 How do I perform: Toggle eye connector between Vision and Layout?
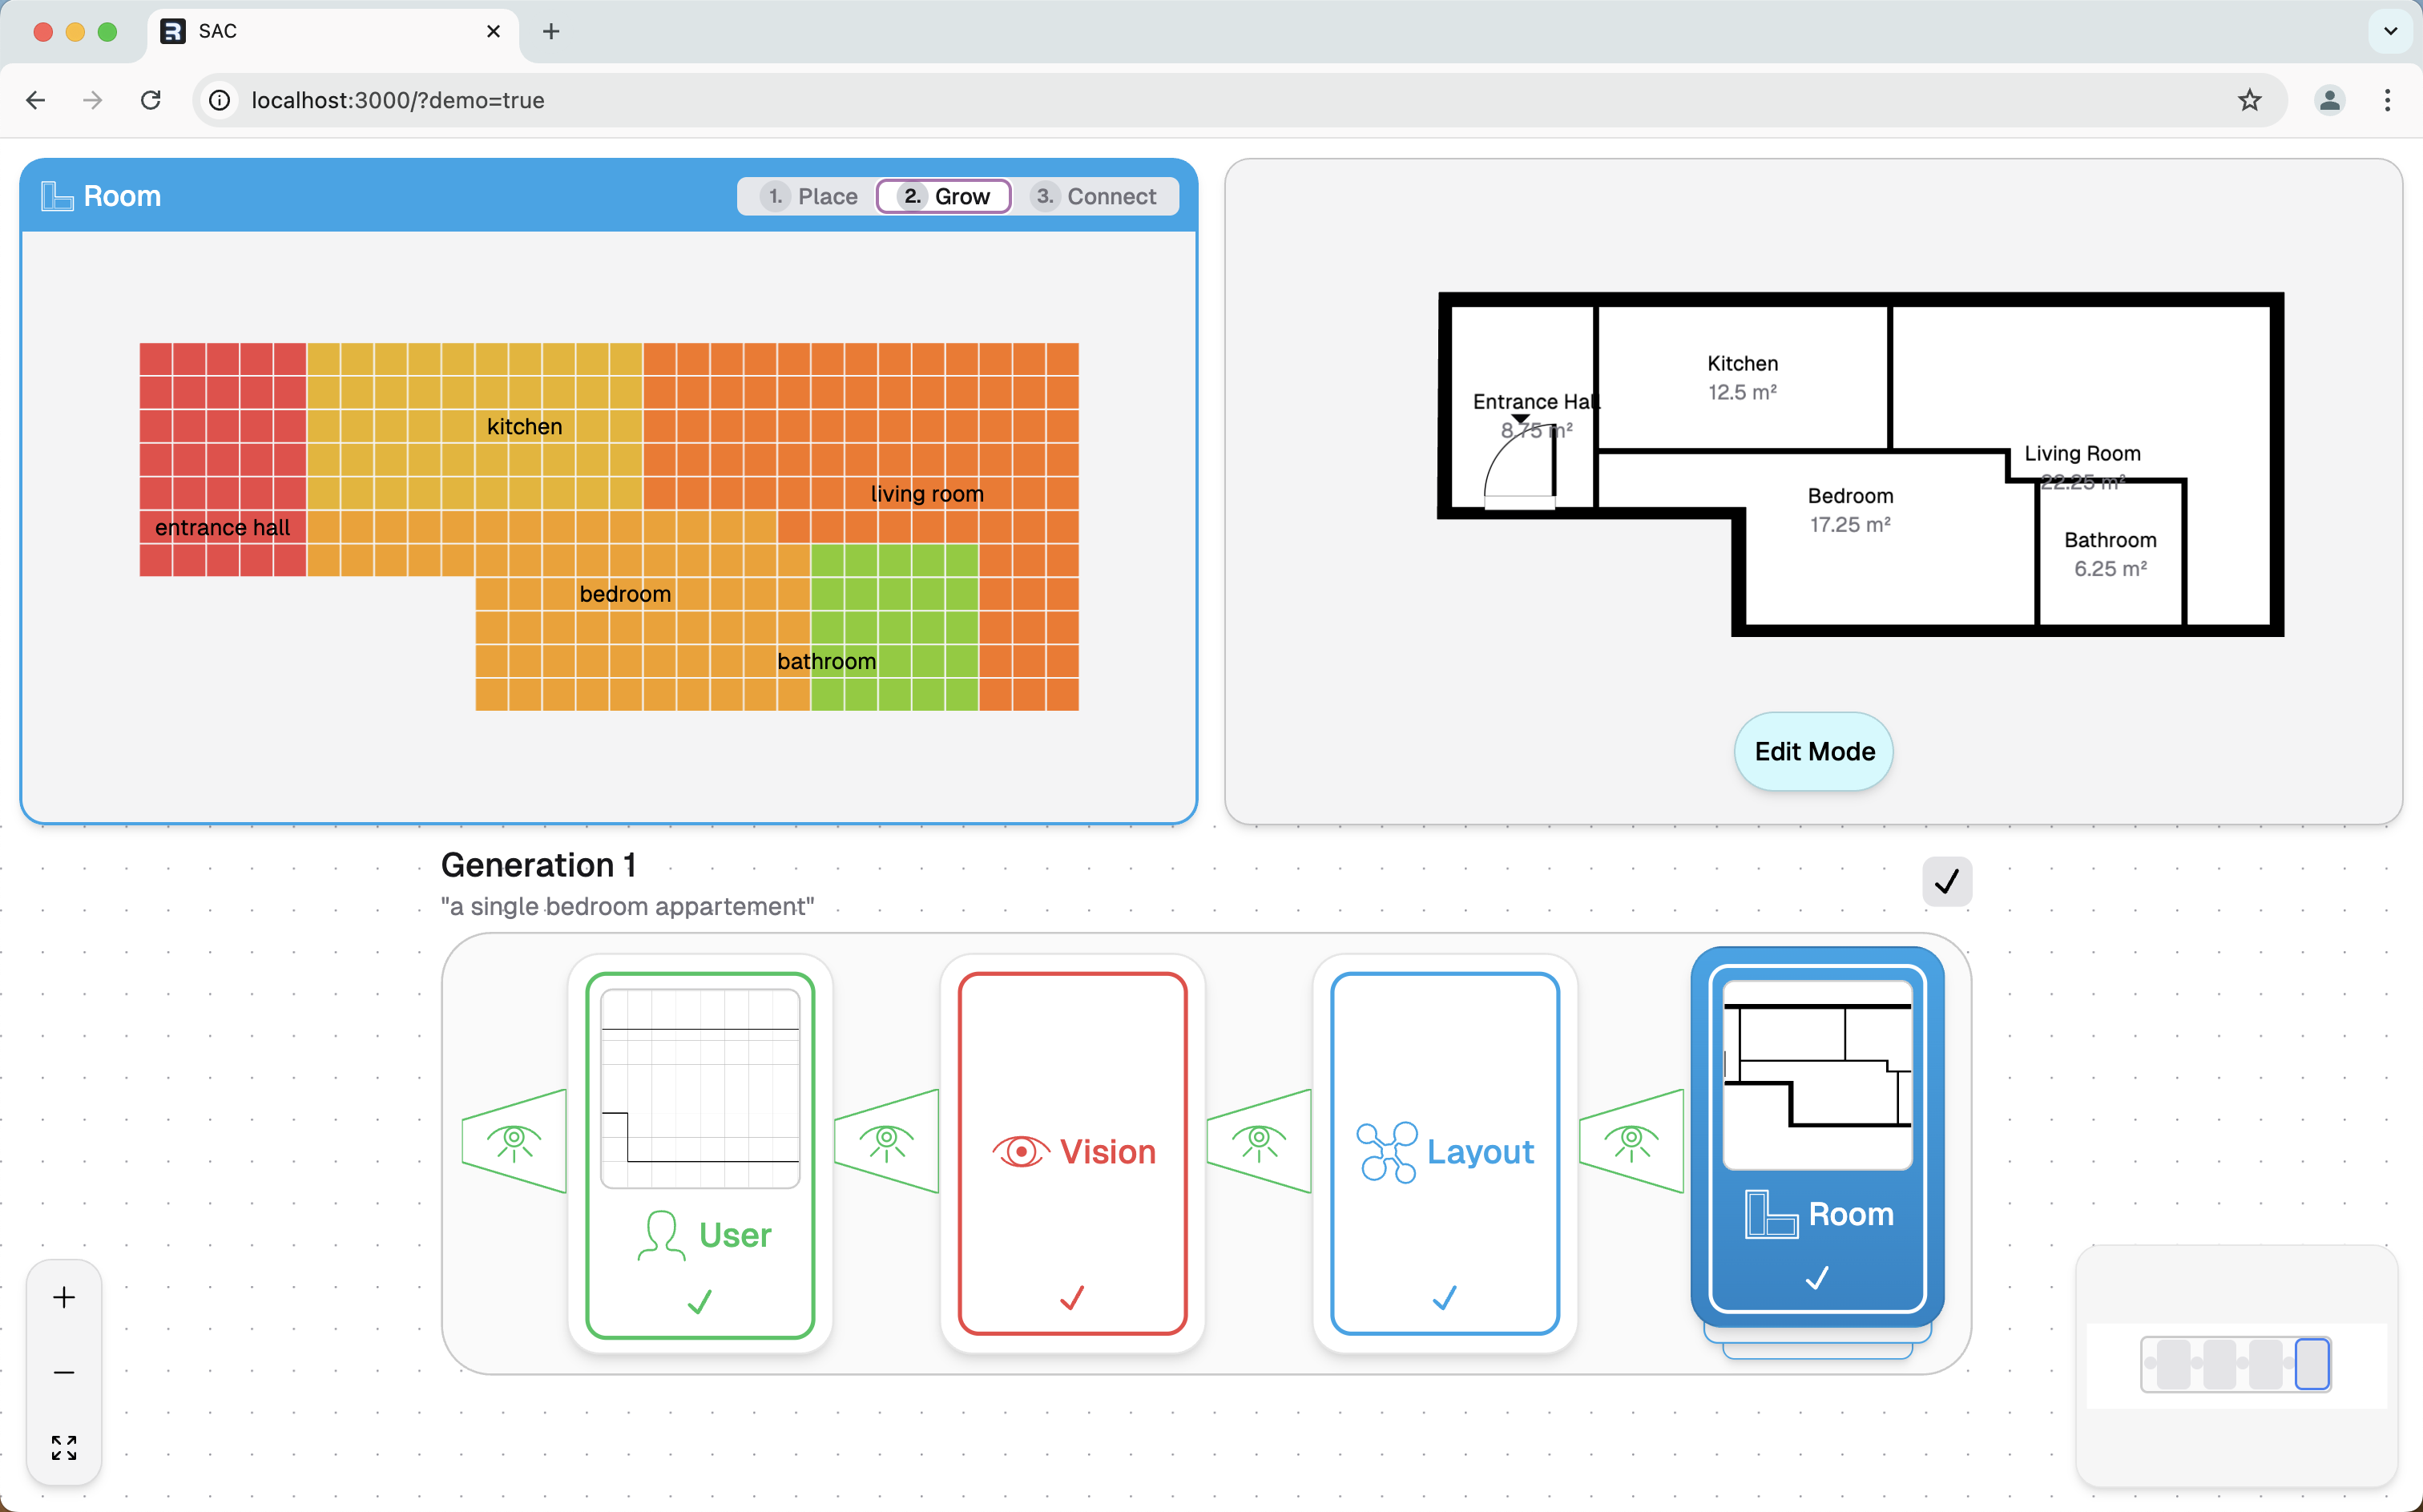[x=1259, y=1141]
